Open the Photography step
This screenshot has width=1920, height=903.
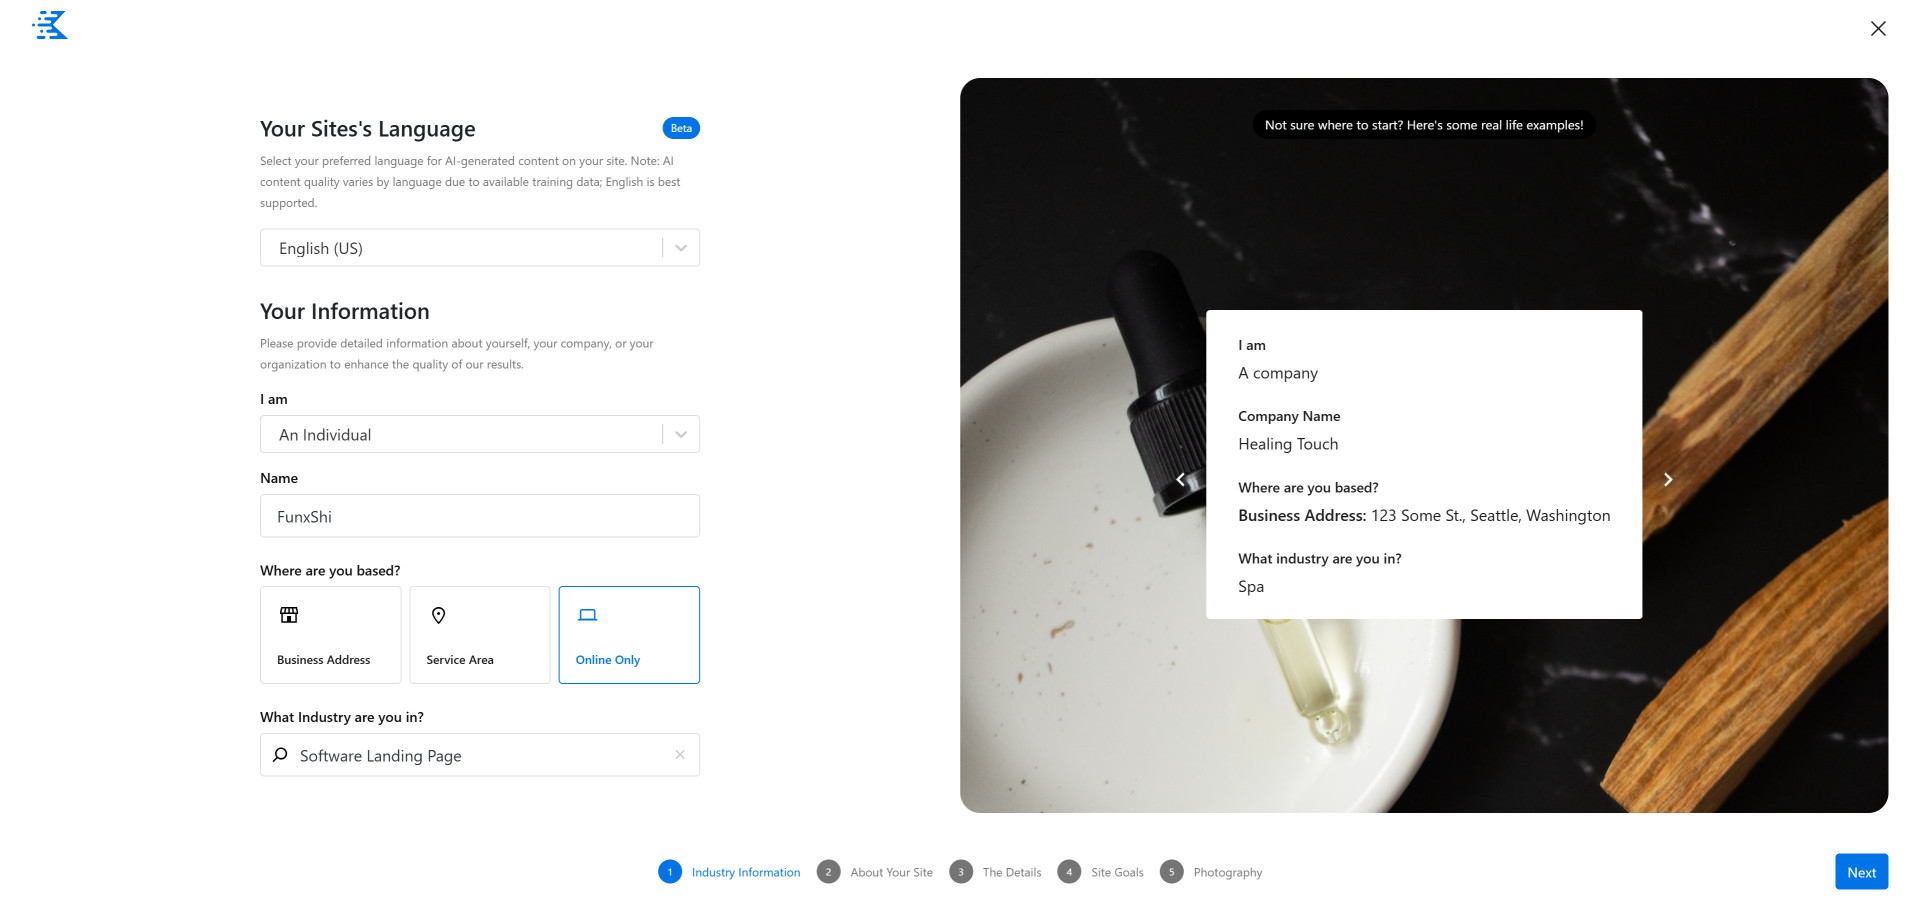click(1211, 872)
